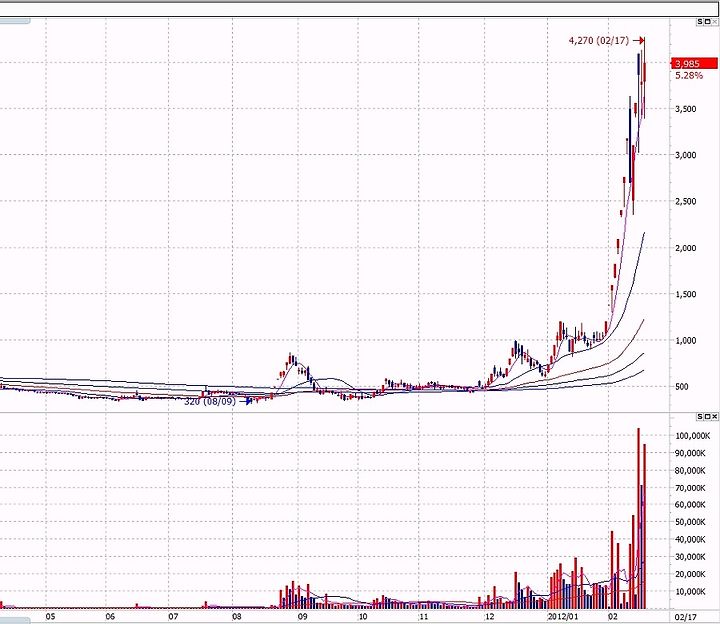720x624 pixels.
Task: Click the 20,000K volume axis label
Action: coord(690,574)
